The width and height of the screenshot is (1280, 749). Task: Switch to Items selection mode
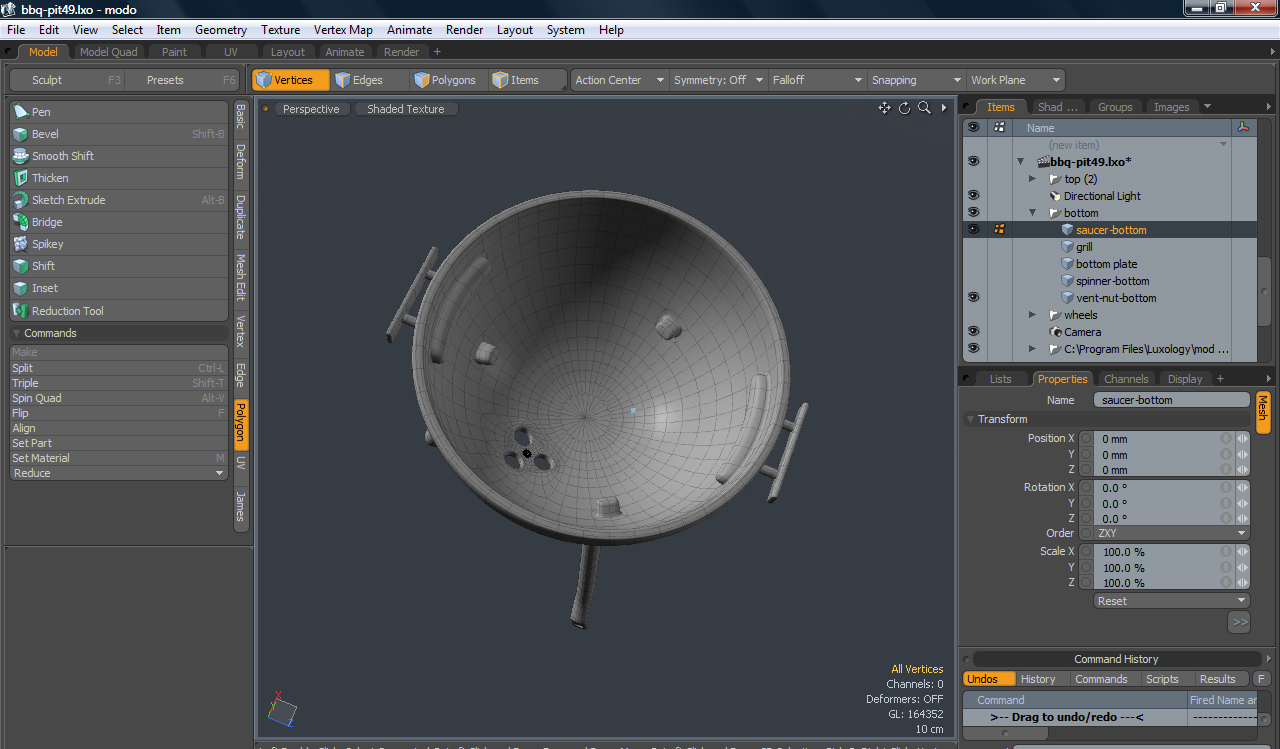[527, 80]
